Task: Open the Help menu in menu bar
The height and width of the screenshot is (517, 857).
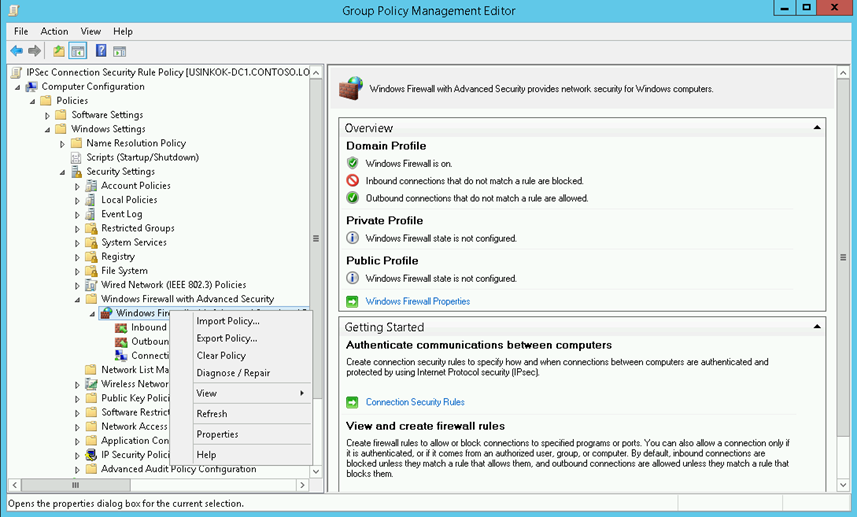Action: [x=123, y=31]
